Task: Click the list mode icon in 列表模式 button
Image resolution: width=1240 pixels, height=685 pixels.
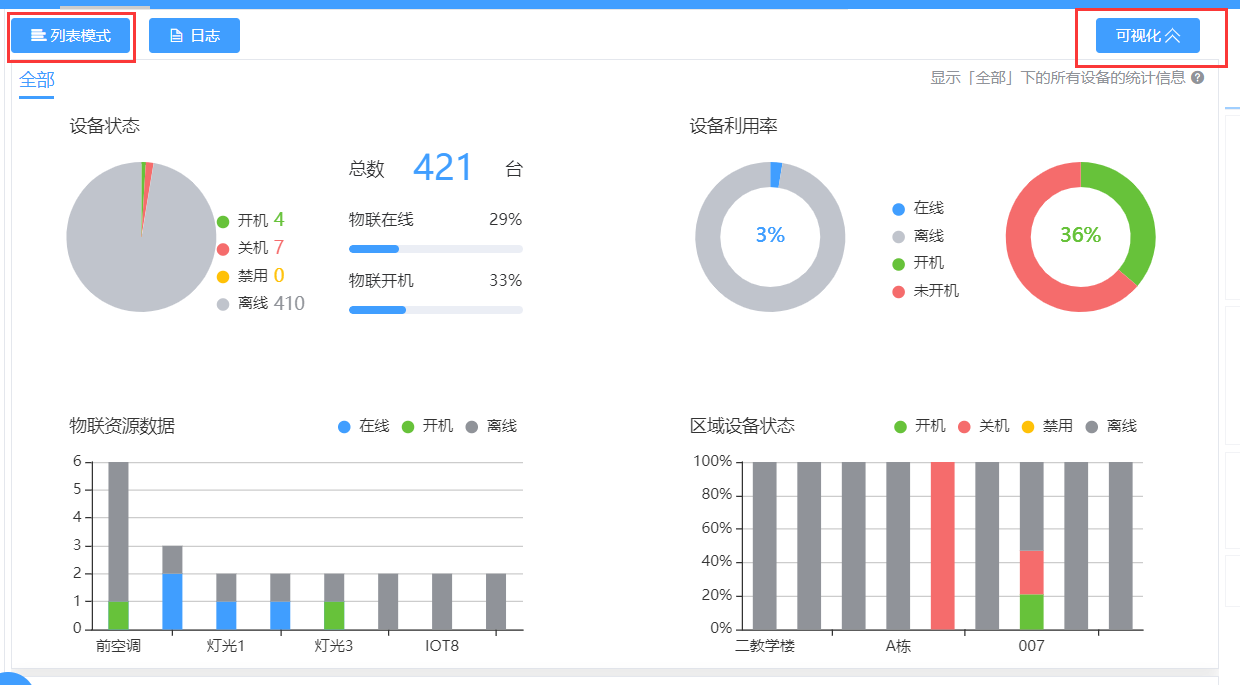Action: pyautogui.click(x=38, y=36)
